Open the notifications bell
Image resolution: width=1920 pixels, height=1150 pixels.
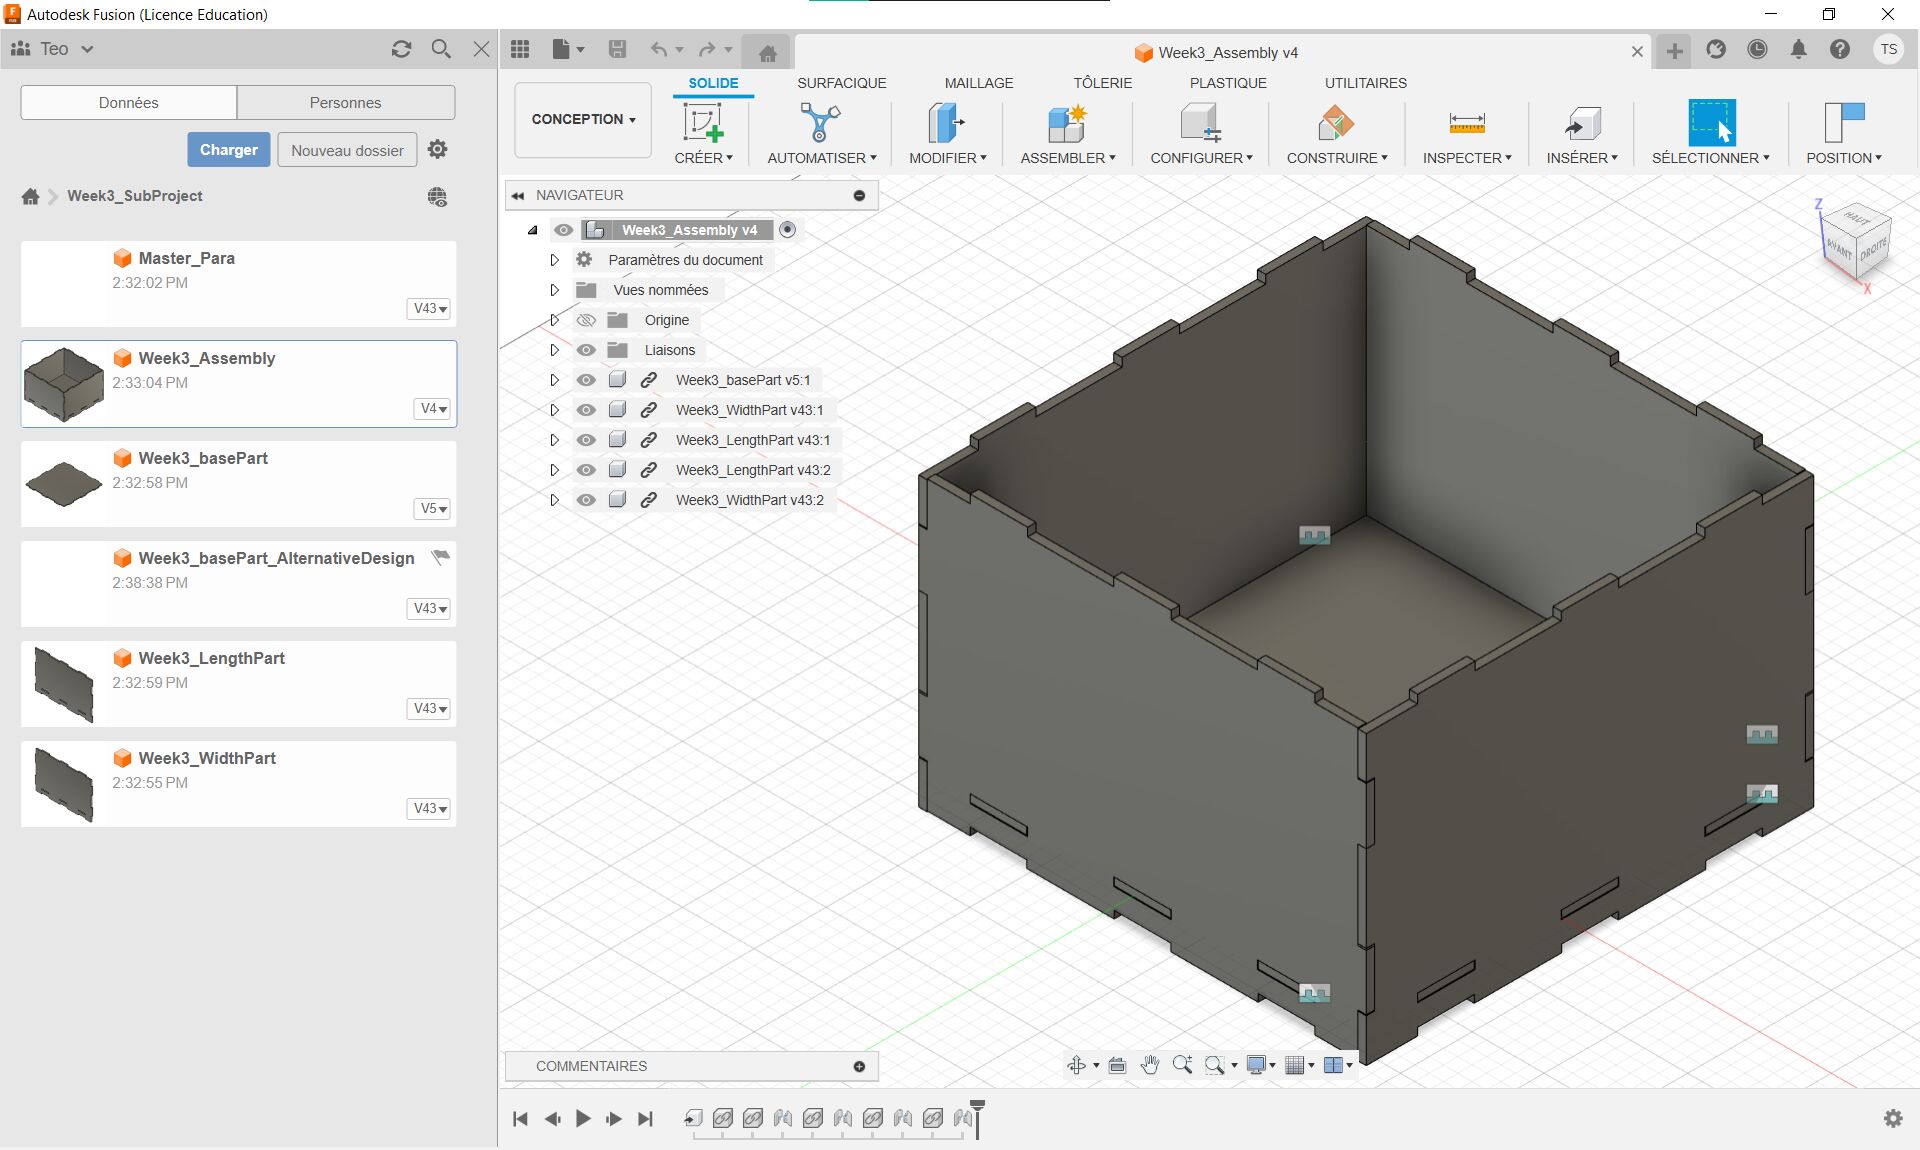coord(1798,49)
